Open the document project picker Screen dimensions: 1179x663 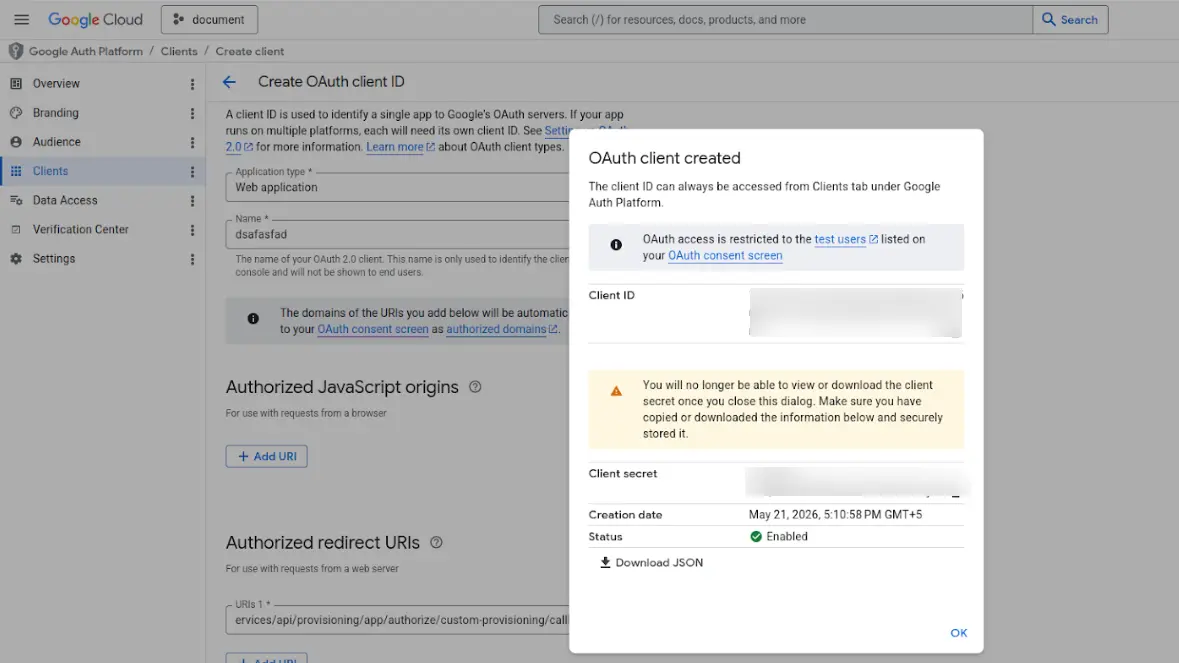(209, 20)
